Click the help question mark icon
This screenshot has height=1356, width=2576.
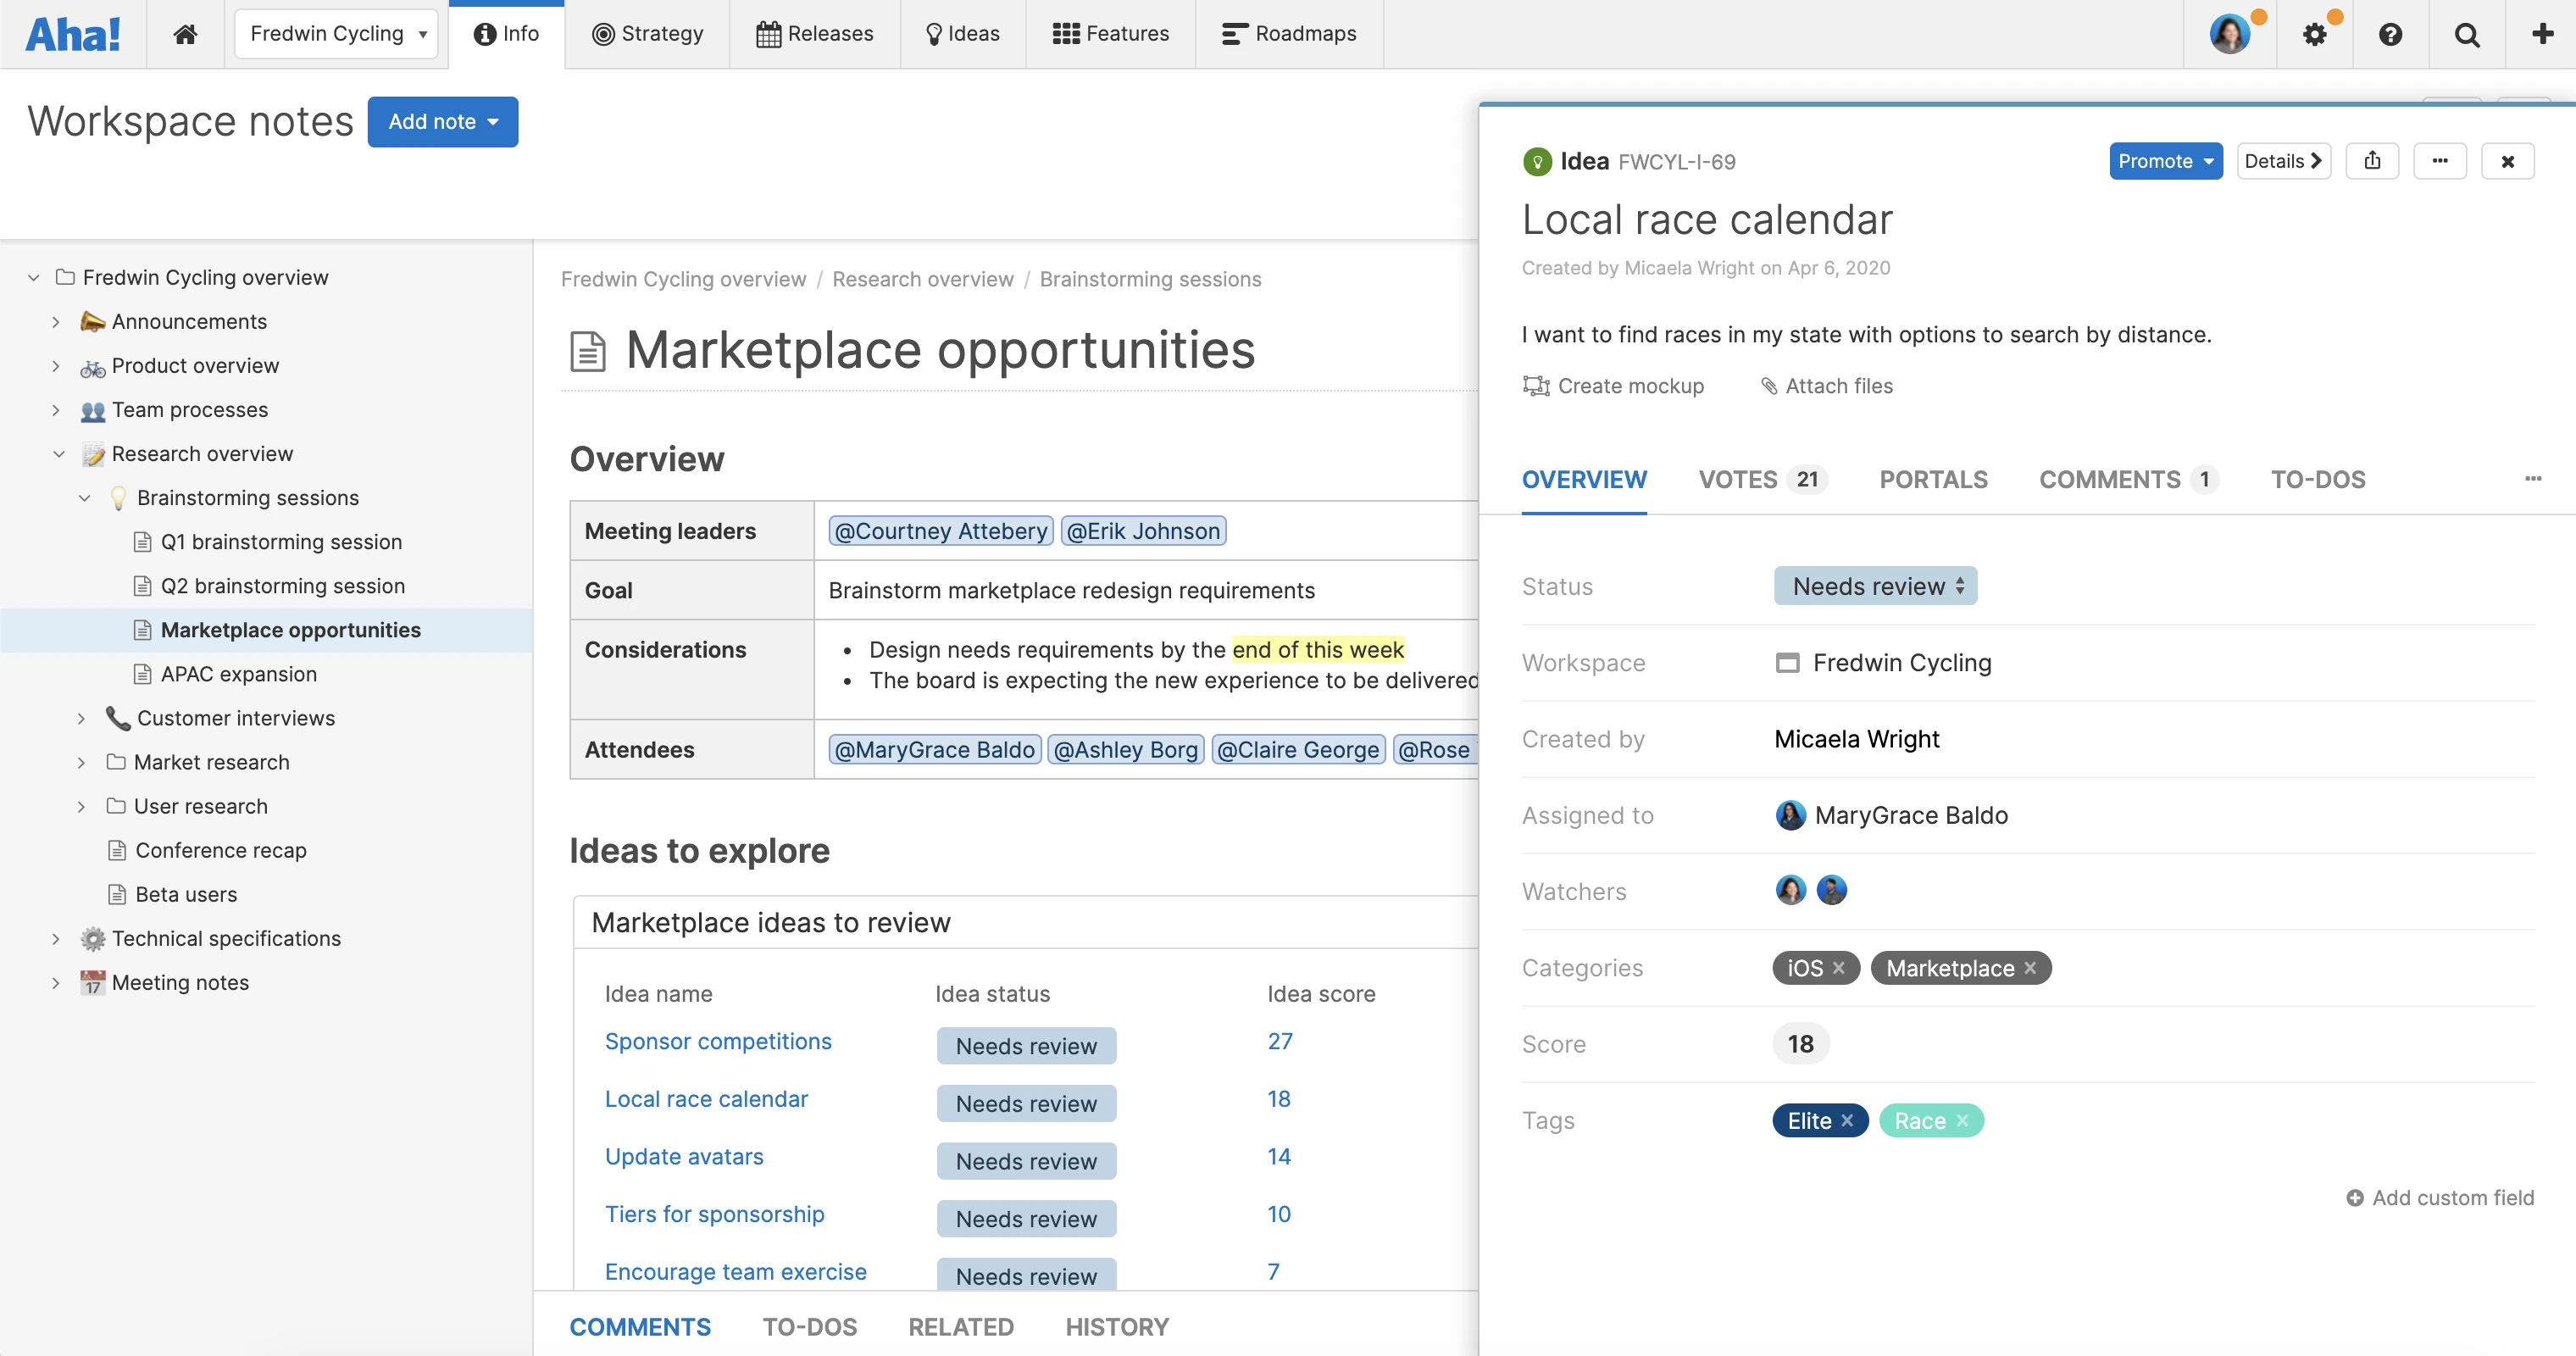pos(2390,35)
